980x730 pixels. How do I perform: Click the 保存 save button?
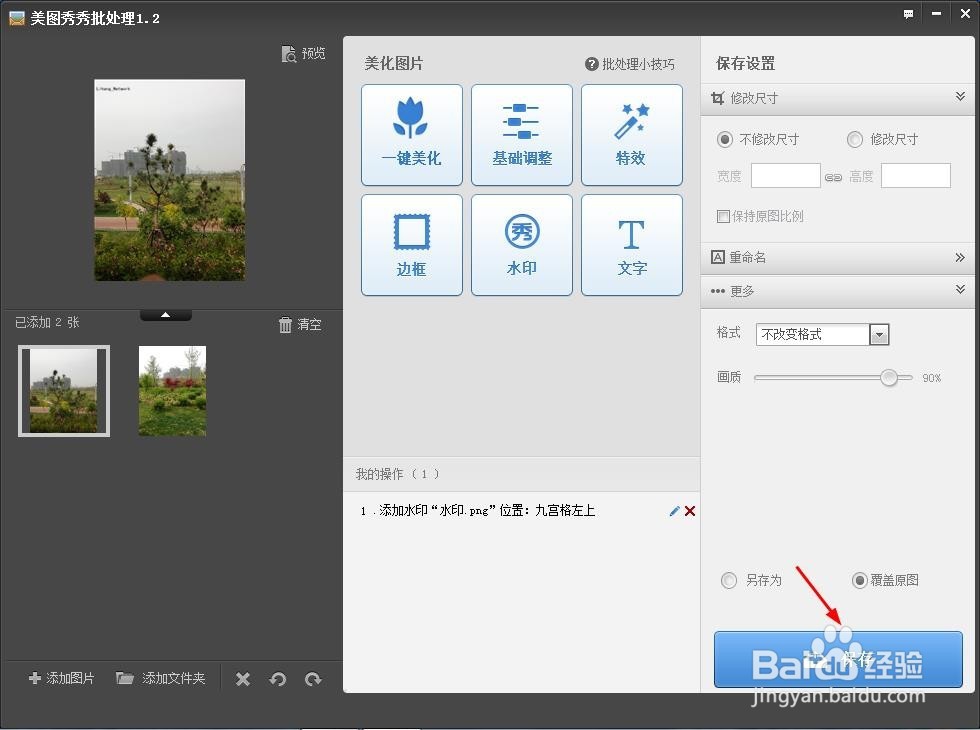(838, 659)
